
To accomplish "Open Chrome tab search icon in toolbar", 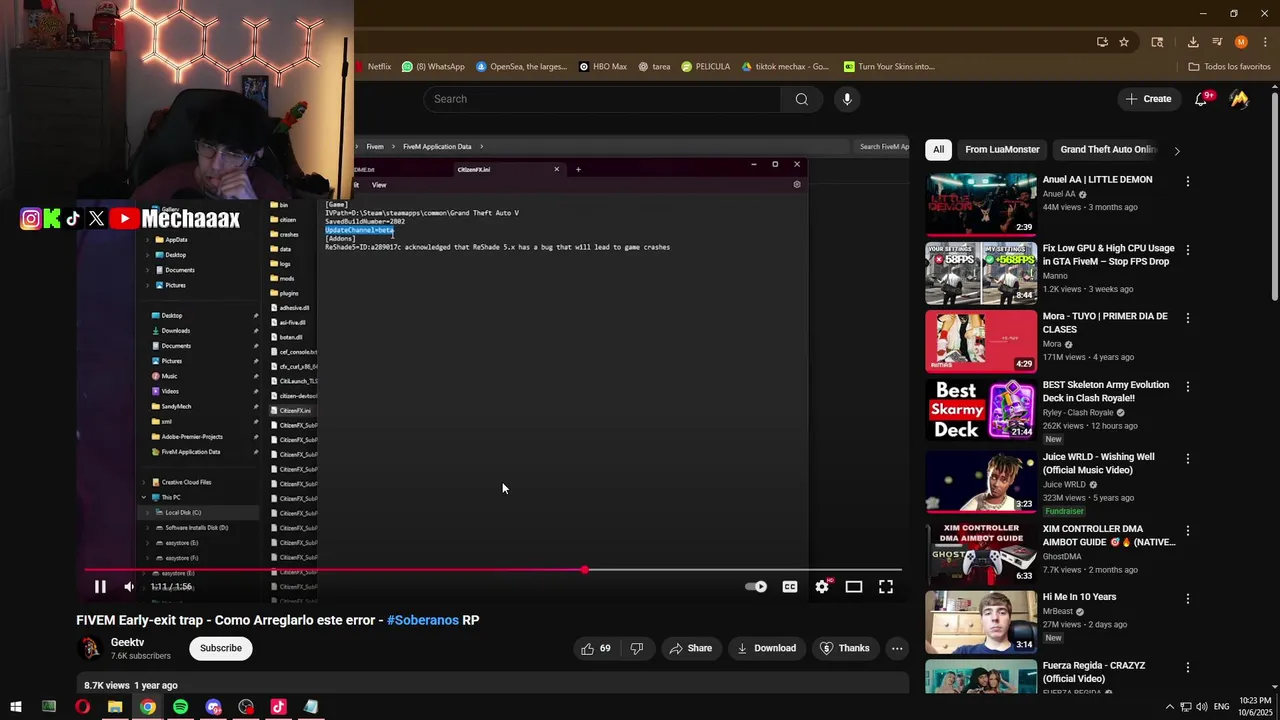I will 1157,42.
